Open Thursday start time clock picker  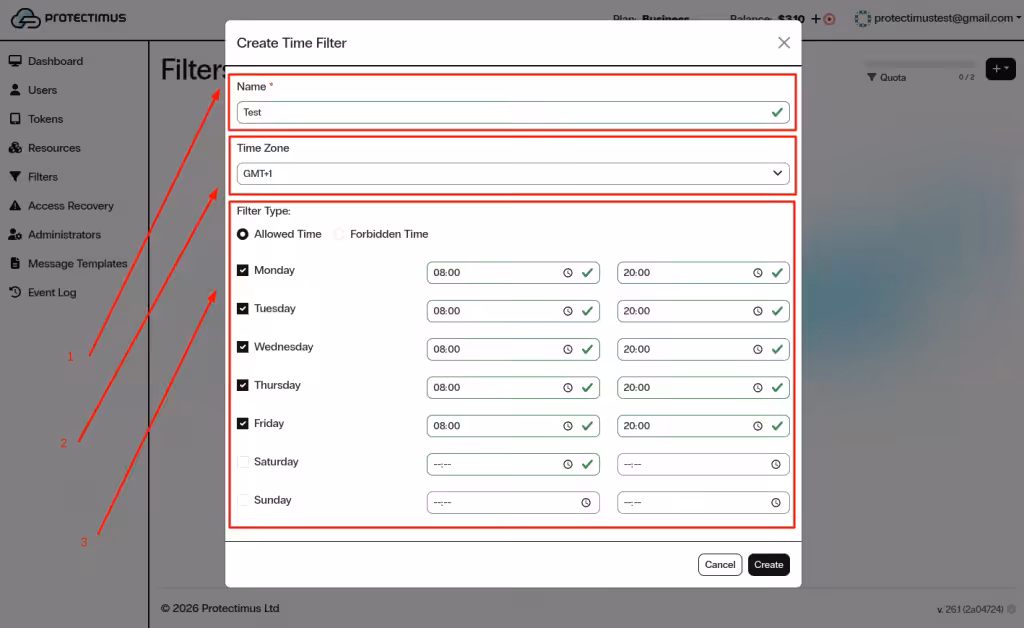pos(568,388)
